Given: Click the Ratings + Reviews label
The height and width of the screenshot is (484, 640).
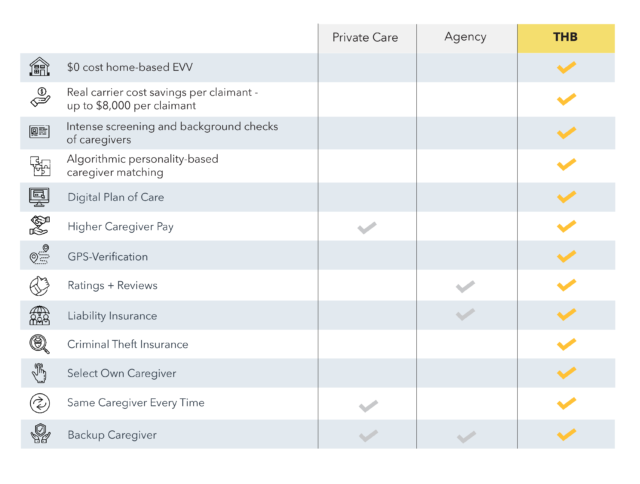Looking at the screenshot, I should pos(112,285).
